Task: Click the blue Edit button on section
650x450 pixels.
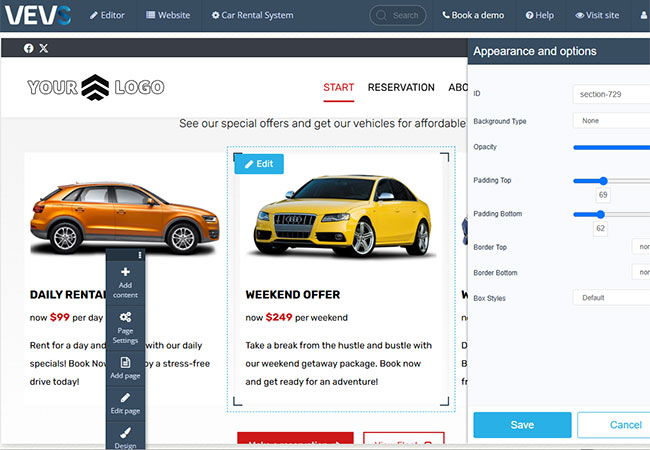Action: pyautogui.click(x=259, y=164)
